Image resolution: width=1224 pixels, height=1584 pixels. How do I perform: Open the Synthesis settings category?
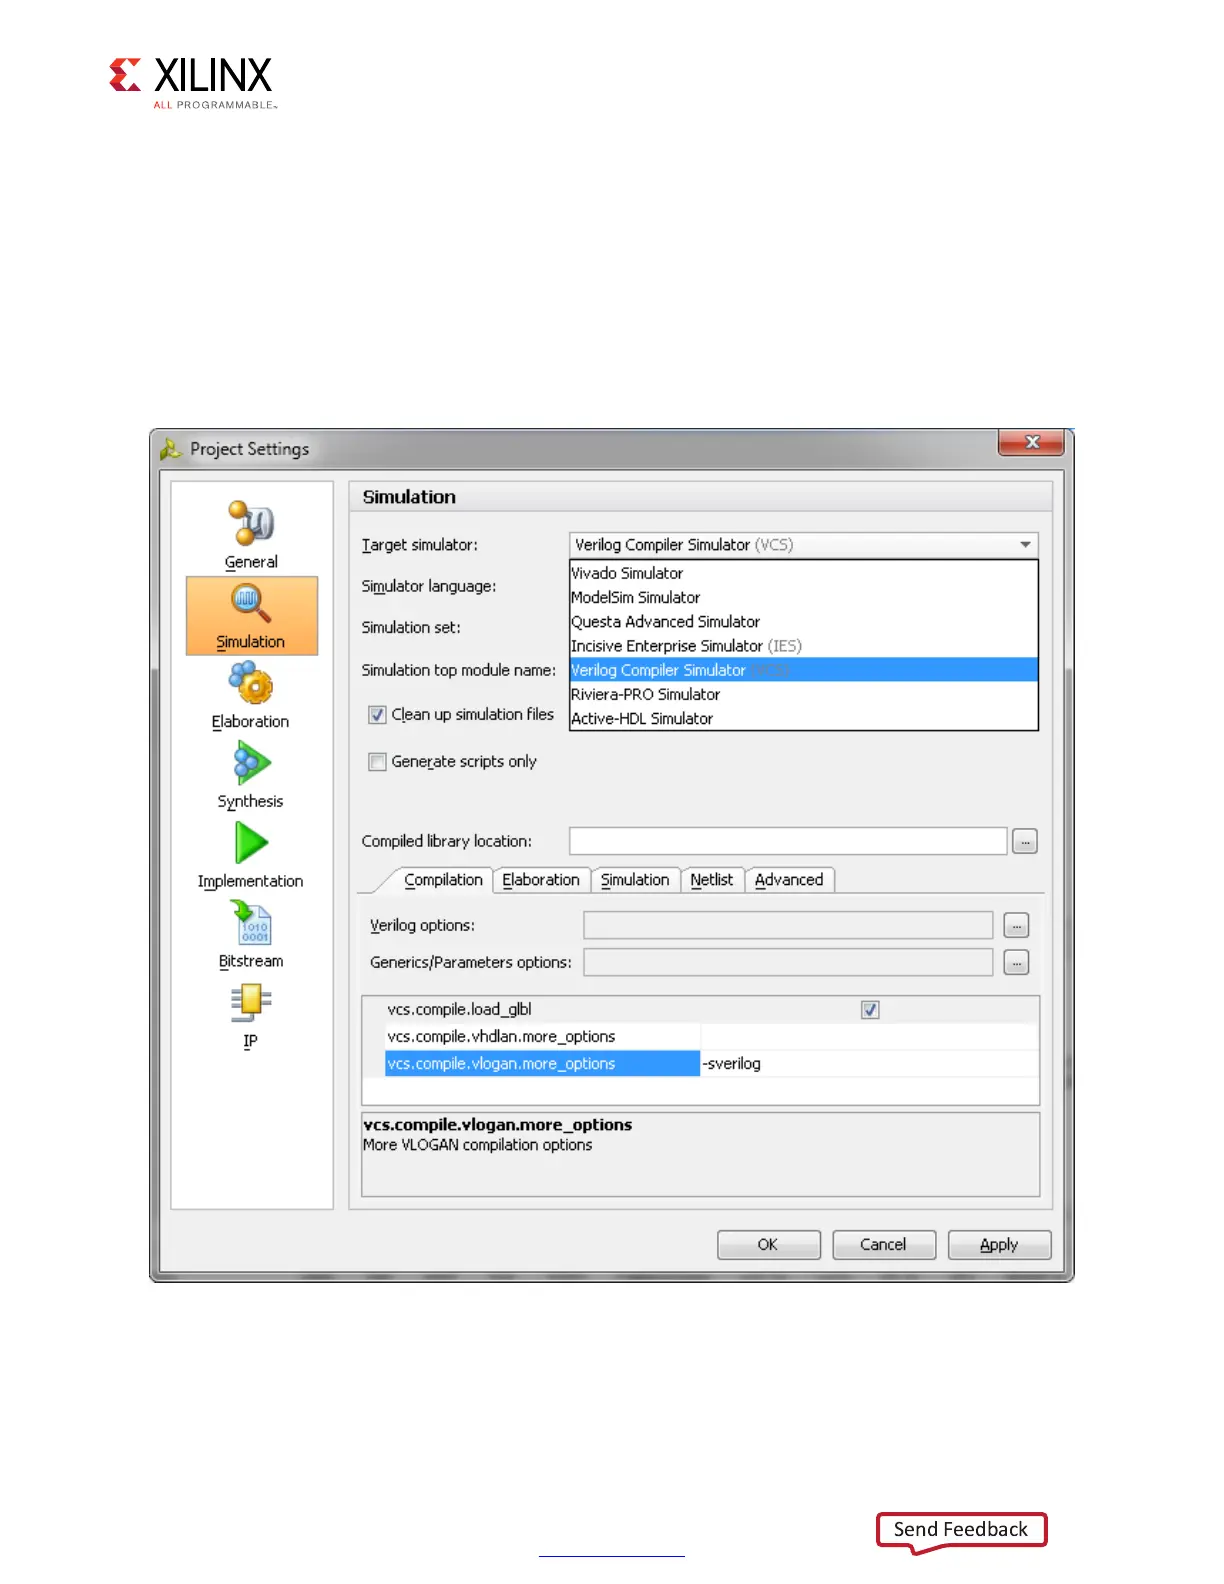tap(251, 775)
